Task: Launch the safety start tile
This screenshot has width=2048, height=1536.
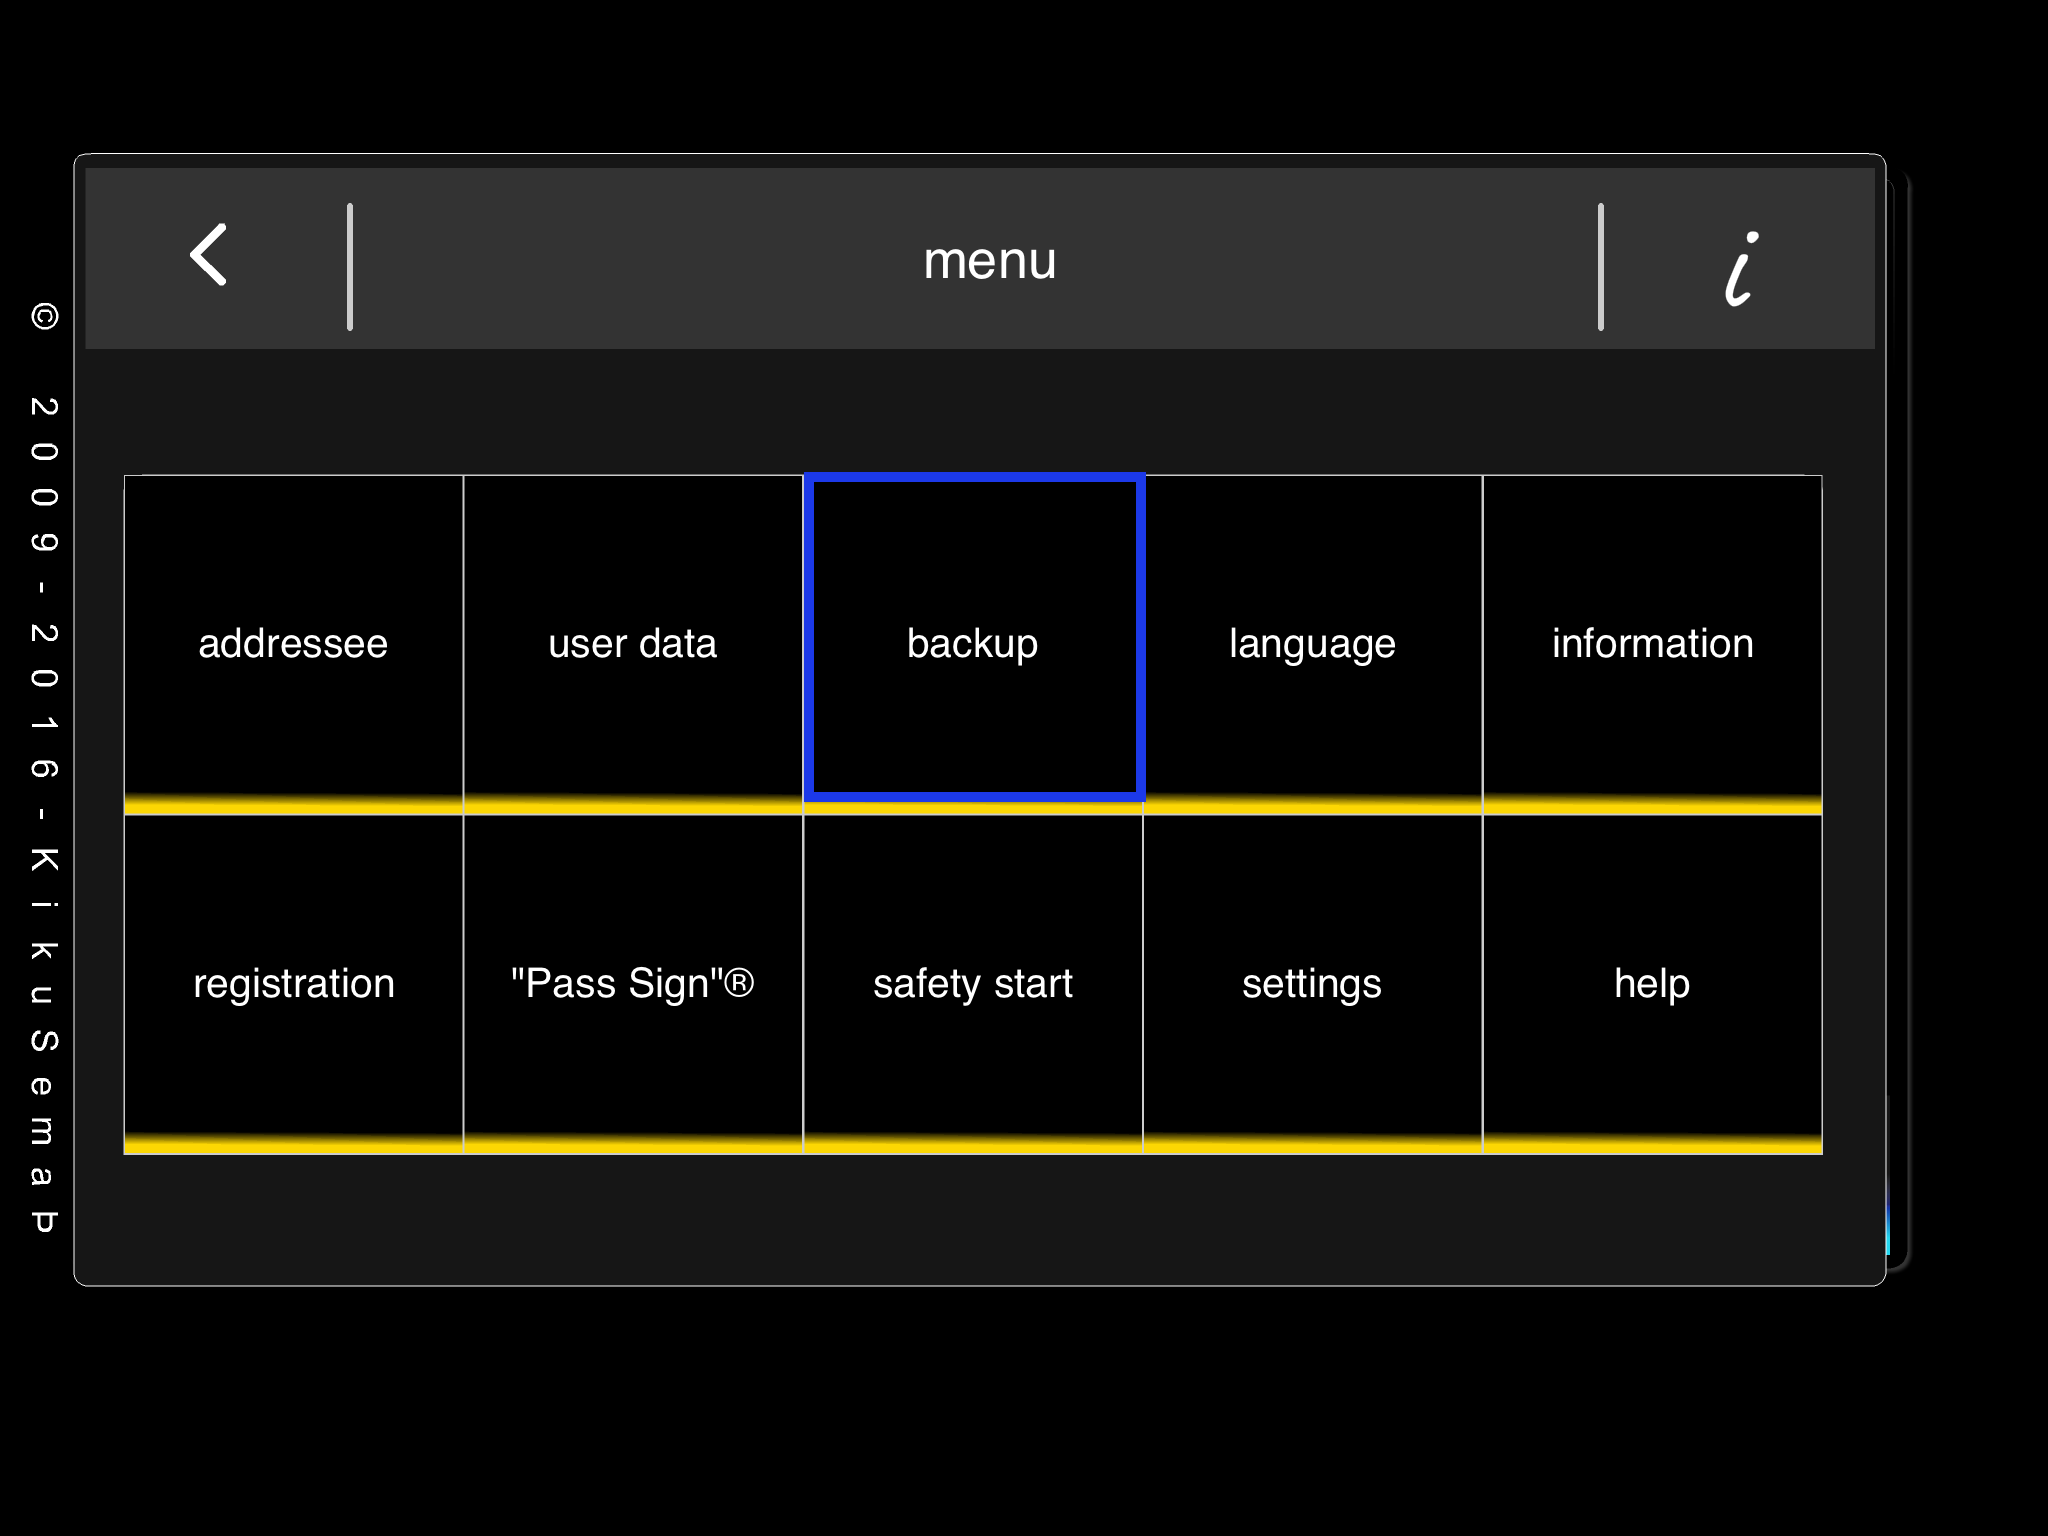Action: 973,984
